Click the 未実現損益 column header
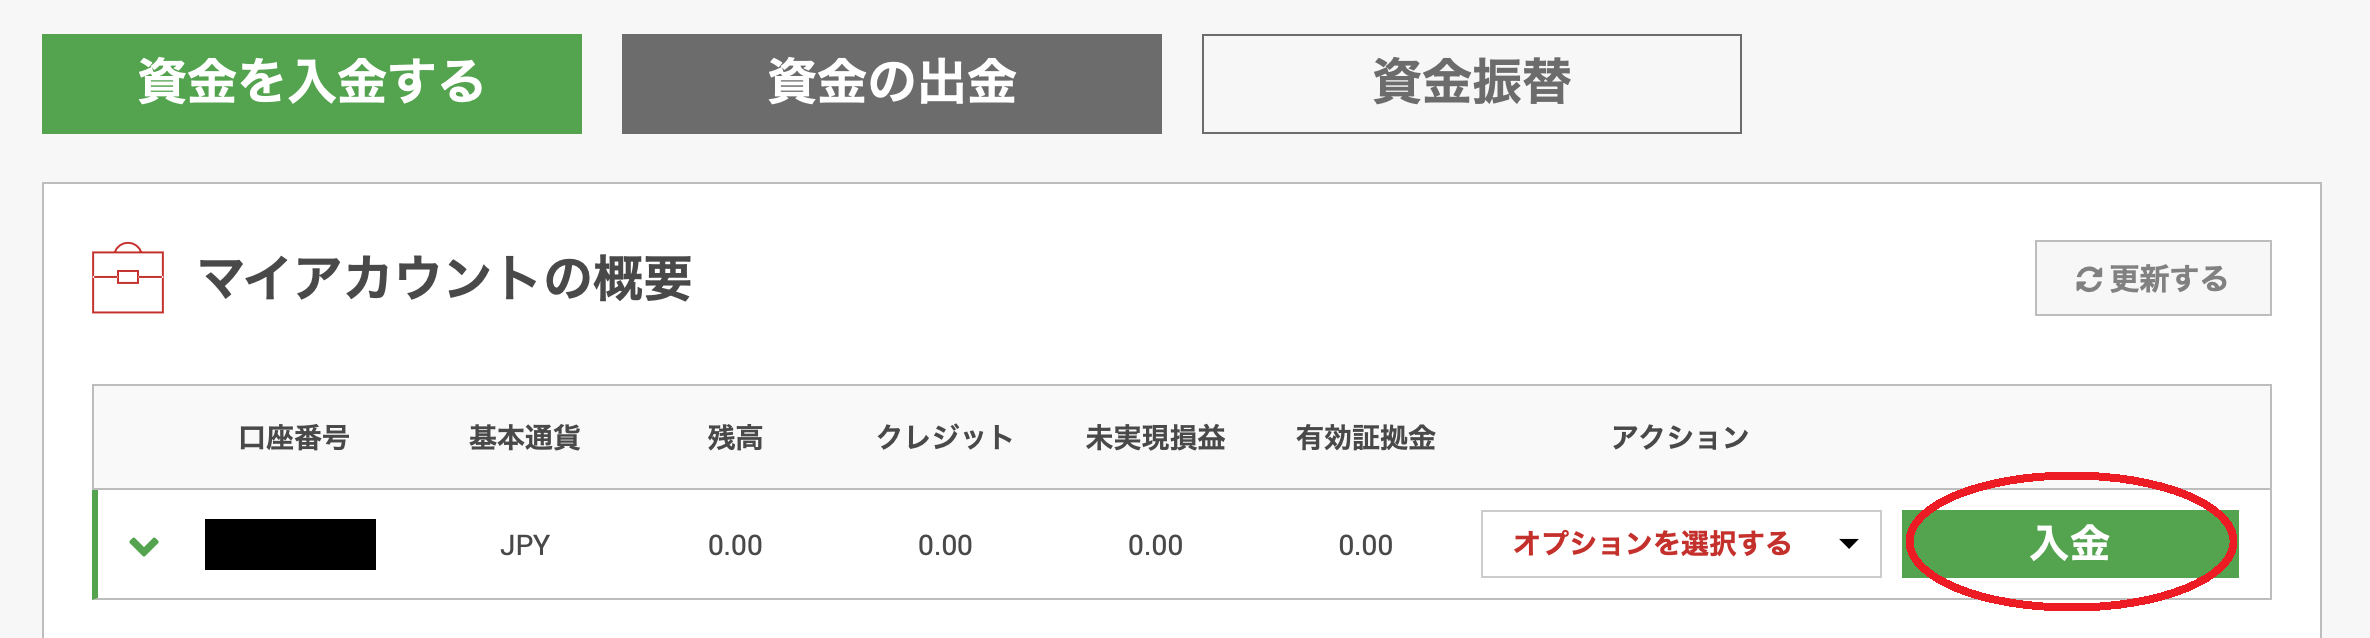This screenshot has height=638, width=2370. (1155, 438)
